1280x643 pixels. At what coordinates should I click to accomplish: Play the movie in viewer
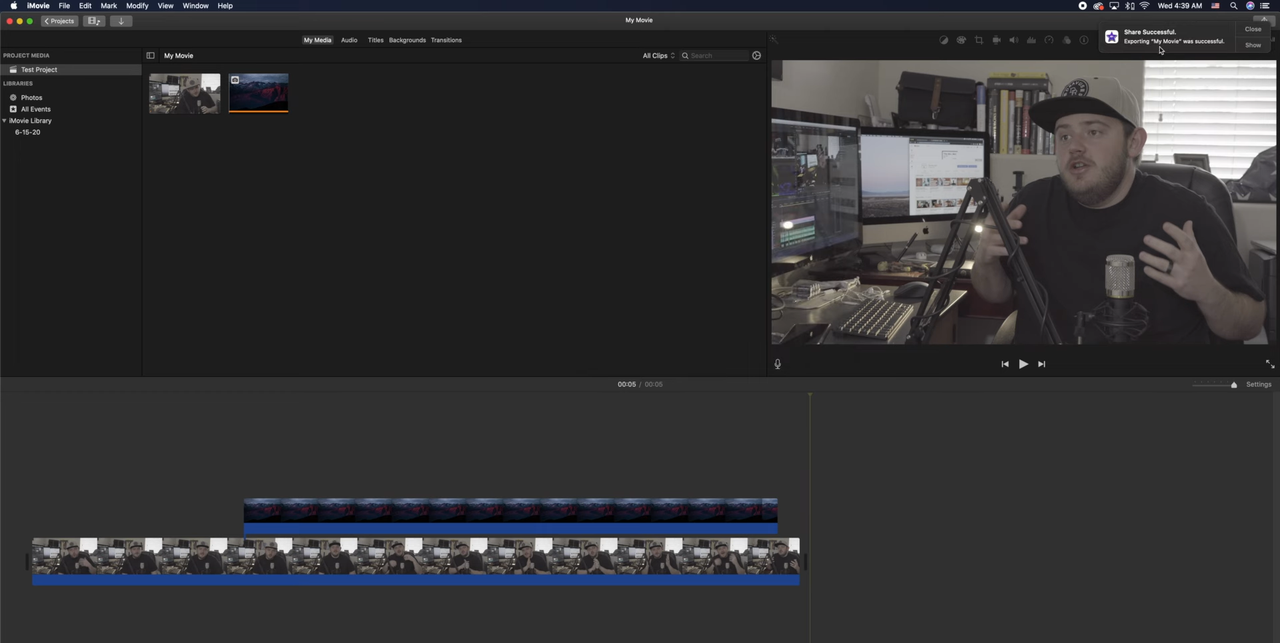(1023, 364)
